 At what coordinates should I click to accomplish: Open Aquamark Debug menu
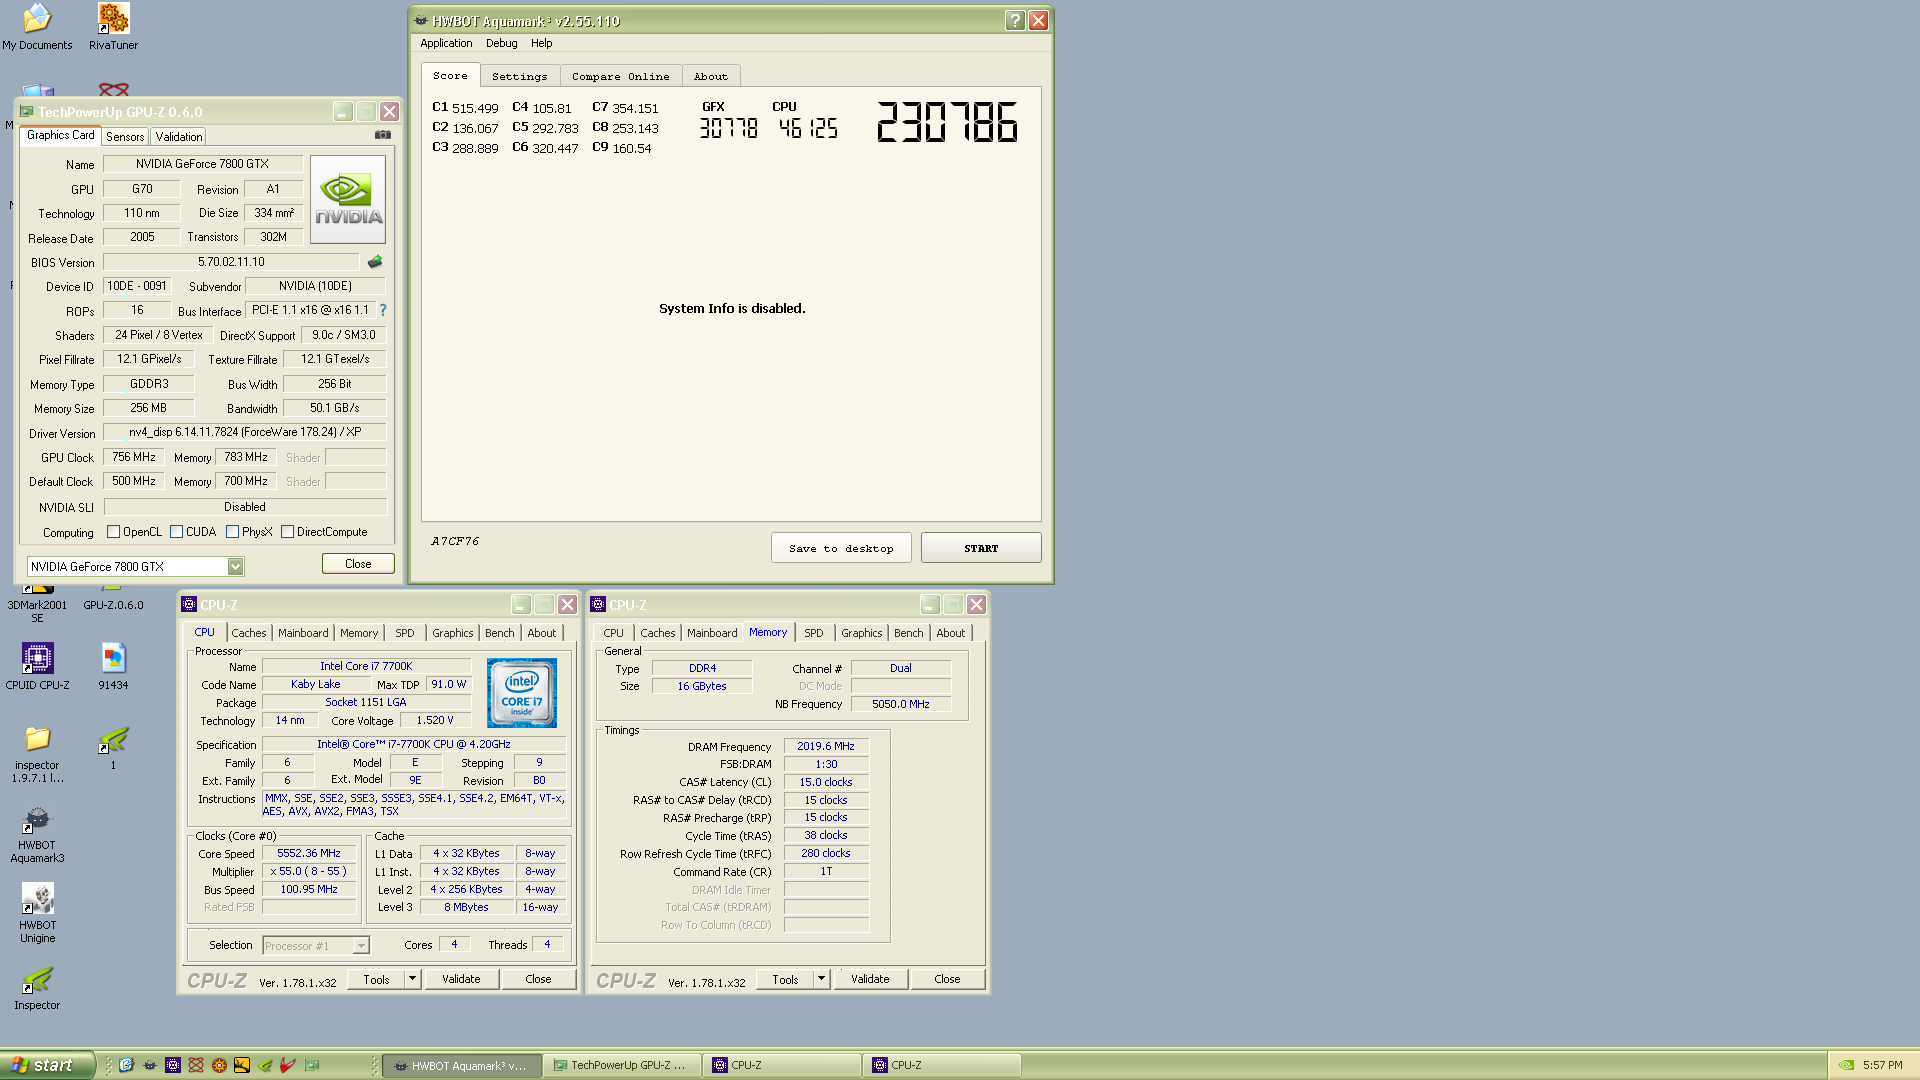tap(502, 43)
